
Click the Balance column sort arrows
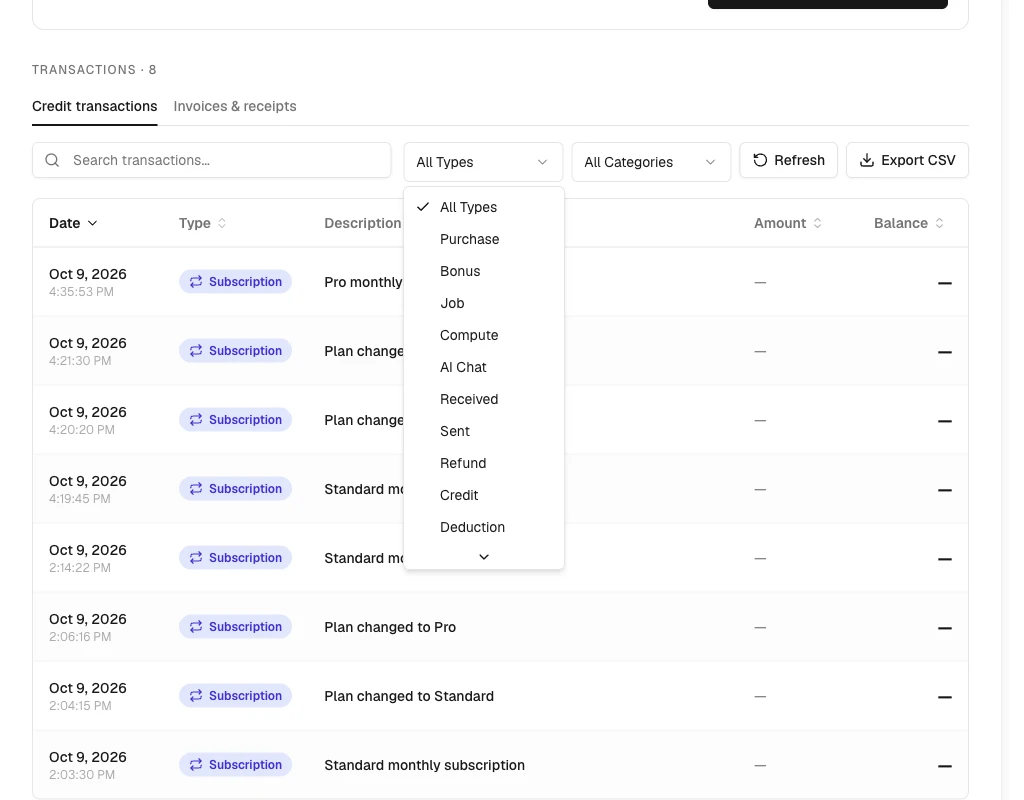pos(939,223)
